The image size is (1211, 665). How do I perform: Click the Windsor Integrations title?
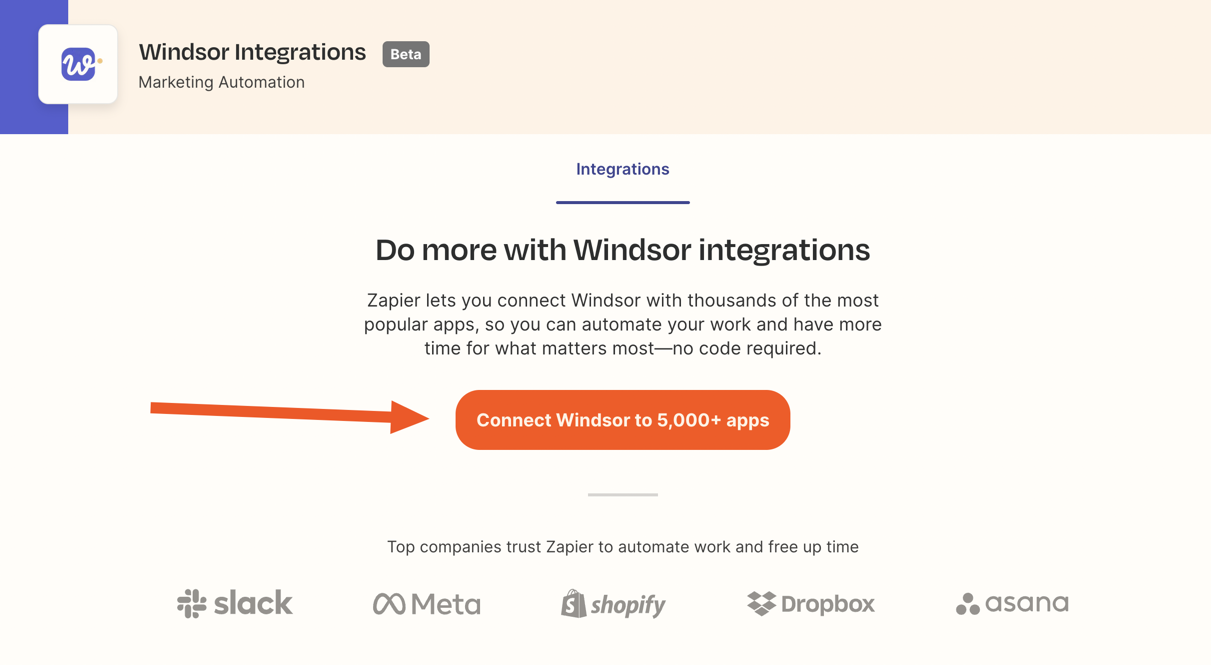(x=252, y=52)
